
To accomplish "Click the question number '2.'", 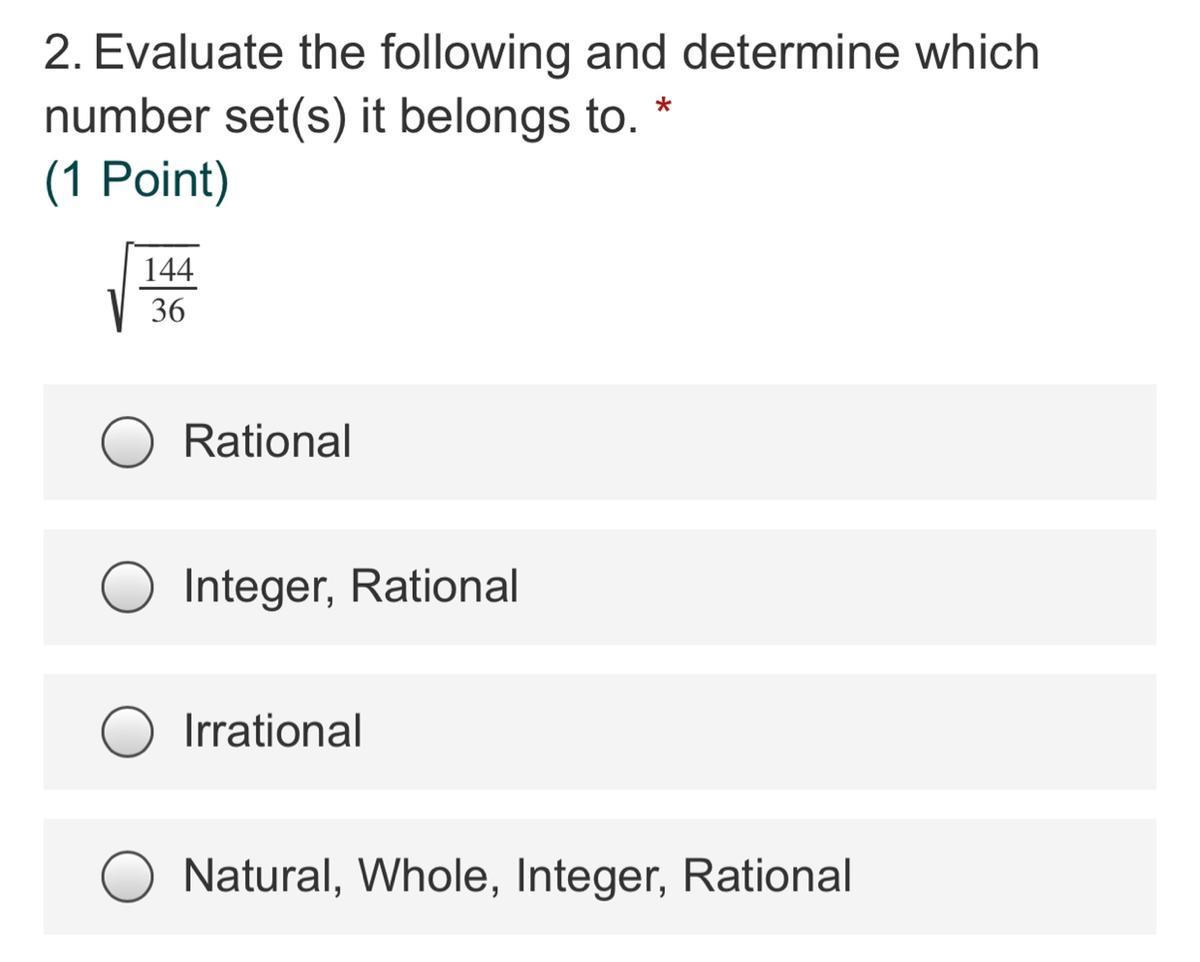I will (62, 53).
